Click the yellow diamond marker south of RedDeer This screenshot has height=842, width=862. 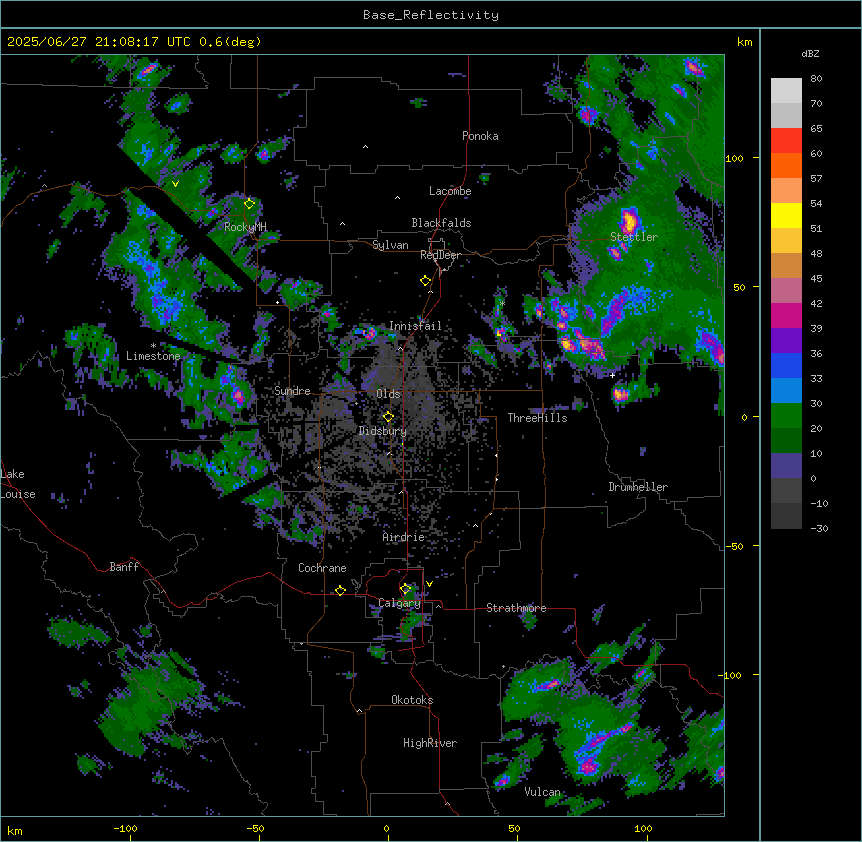pos(425,280)
